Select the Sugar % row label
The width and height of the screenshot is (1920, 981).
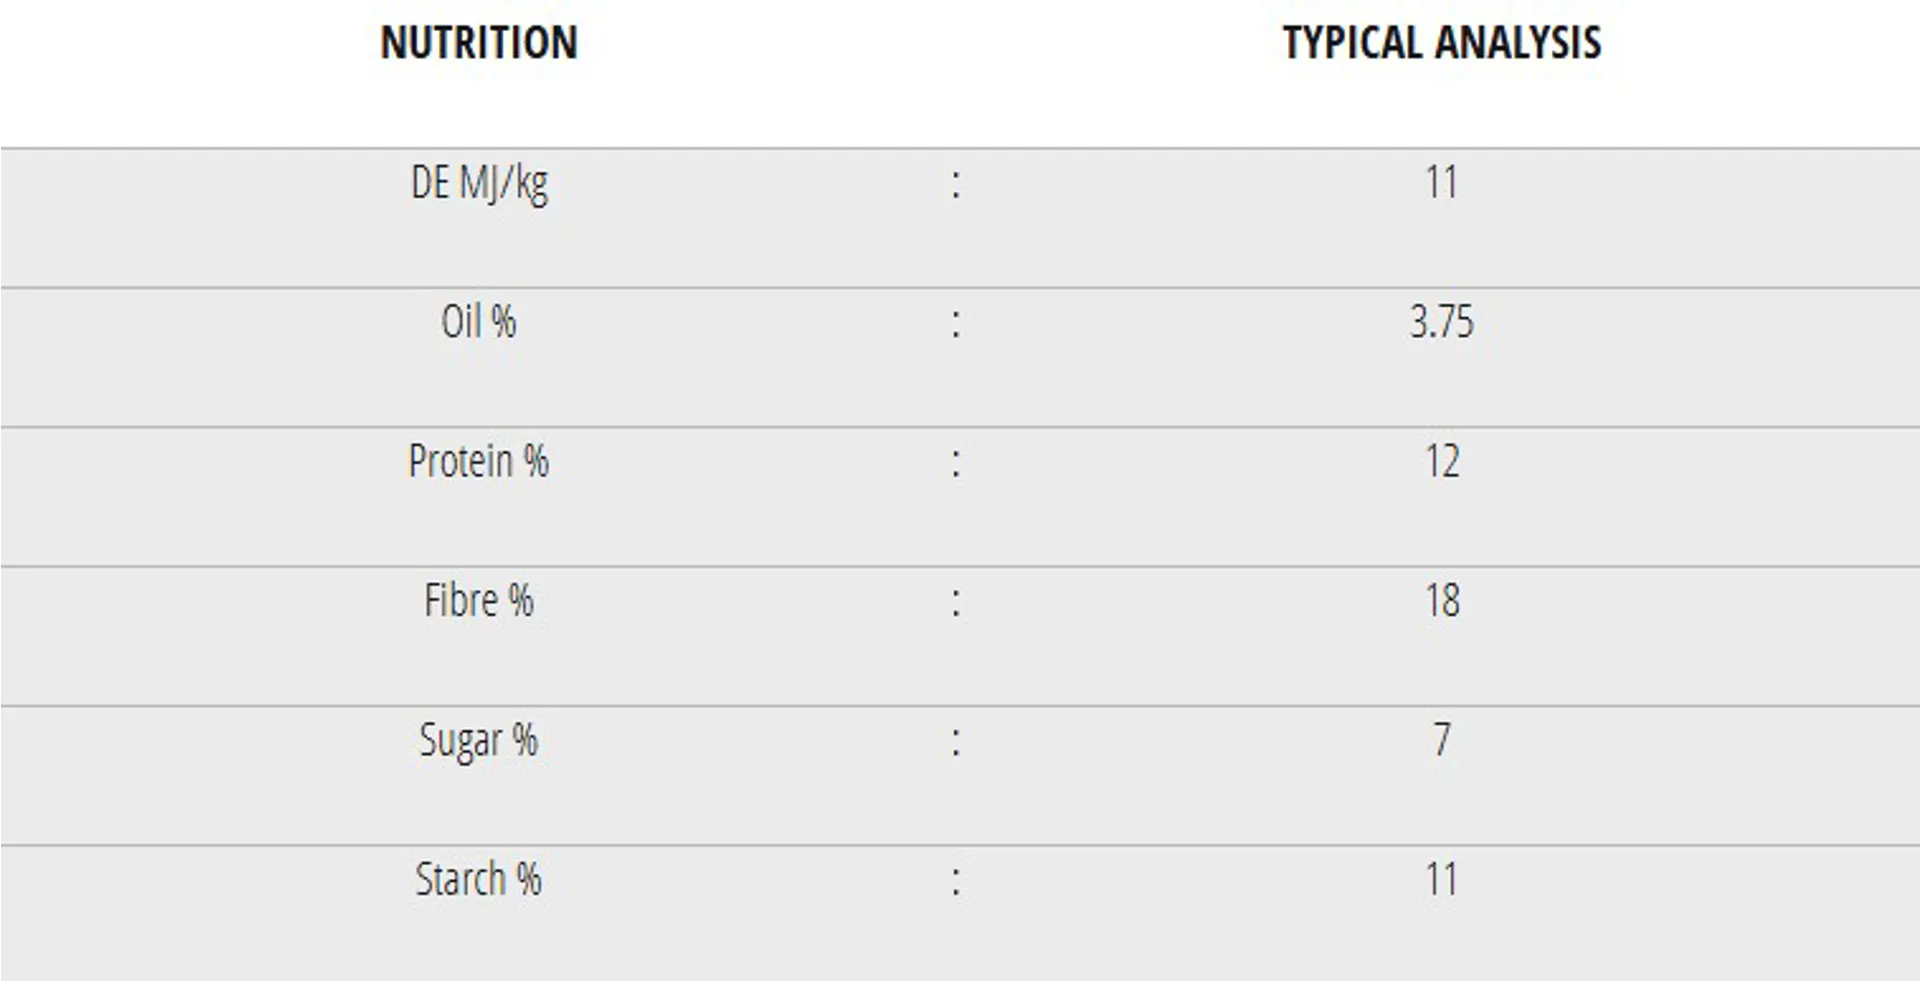[x=479, y=741]
